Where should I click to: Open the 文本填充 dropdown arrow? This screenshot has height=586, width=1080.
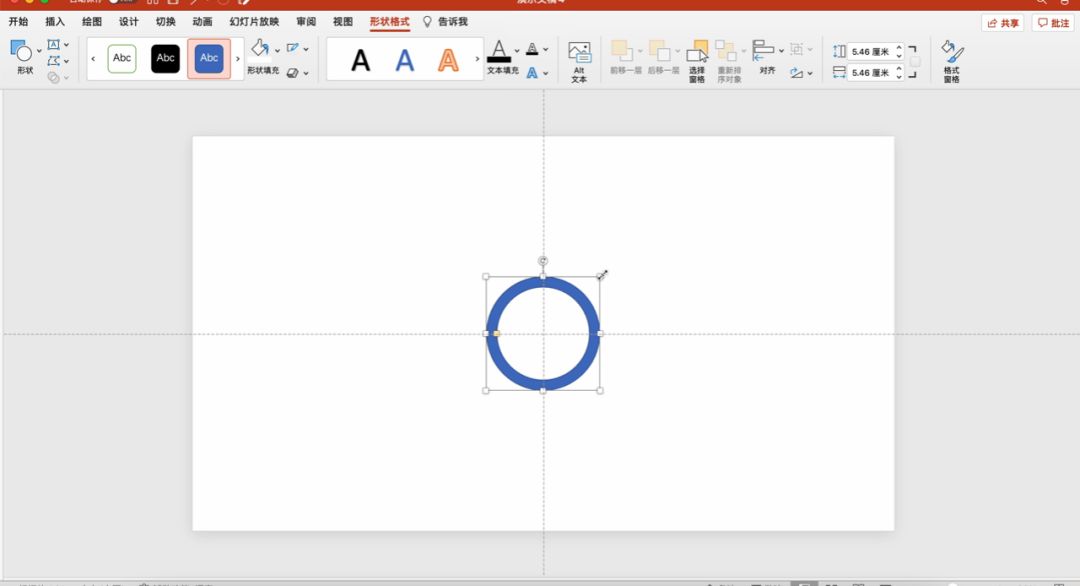coord(517,51)
